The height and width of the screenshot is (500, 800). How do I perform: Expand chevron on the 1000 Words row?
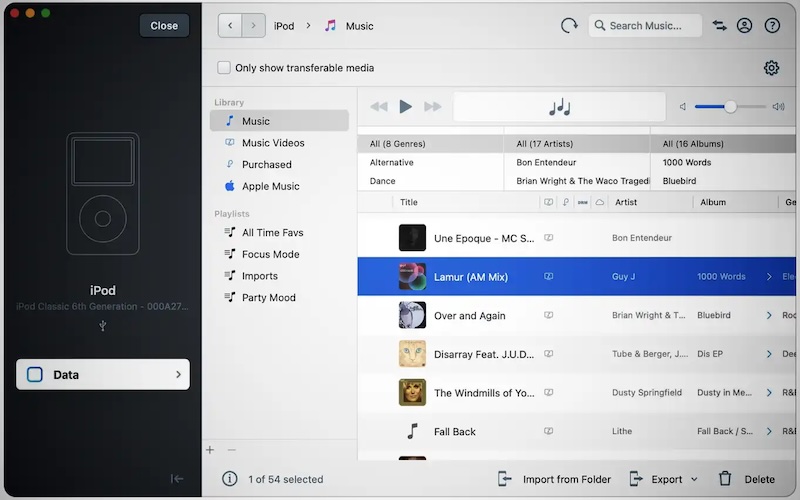point(769,277)
